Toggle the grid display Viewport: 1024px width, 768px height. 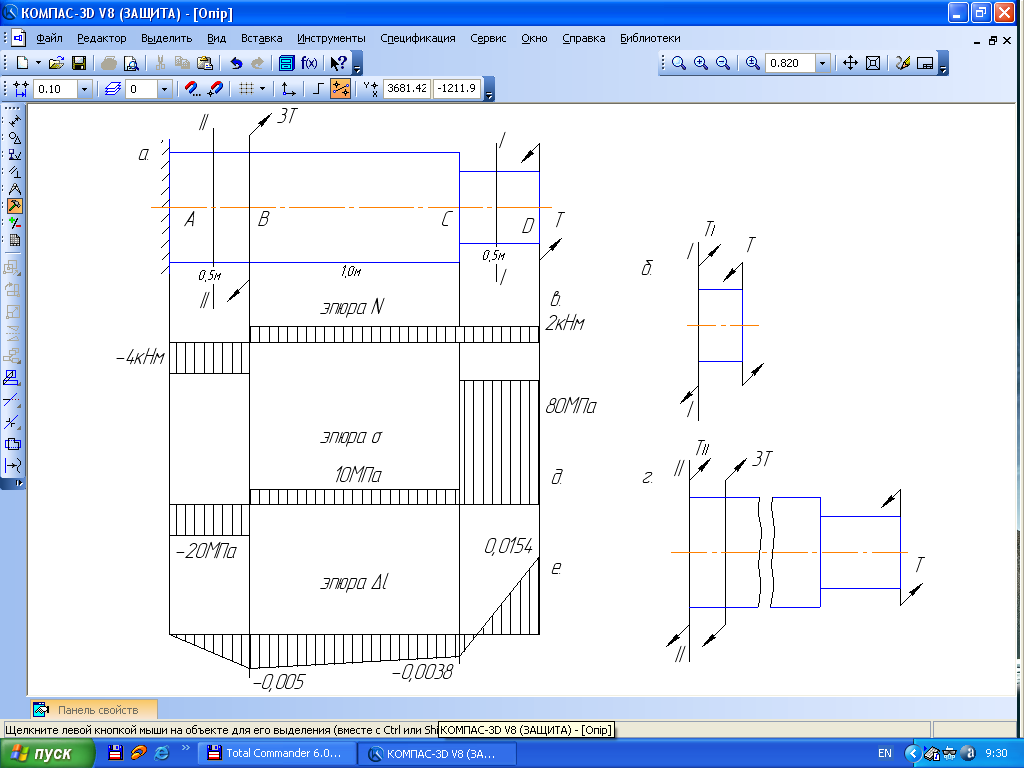point(246,89)
